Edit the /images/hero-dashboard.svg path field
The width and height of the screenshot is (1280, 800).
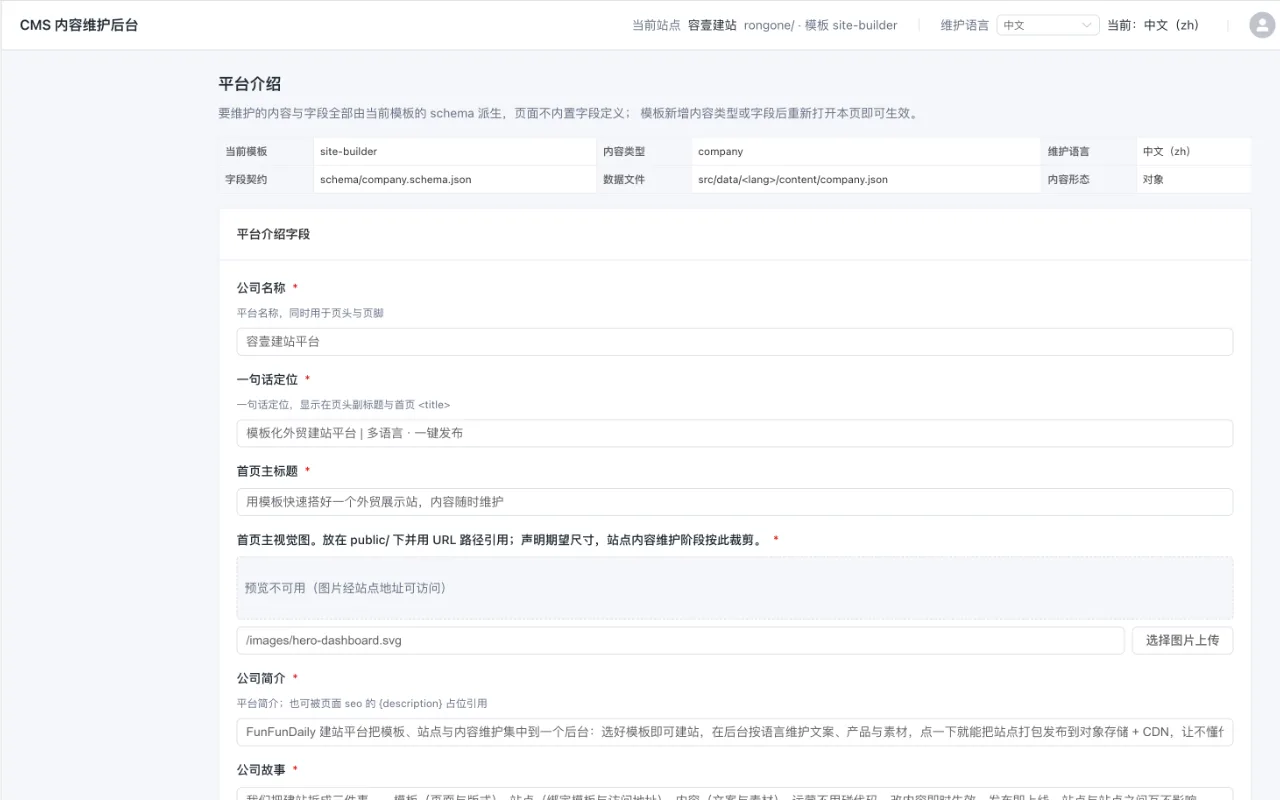tap(680, 640)
